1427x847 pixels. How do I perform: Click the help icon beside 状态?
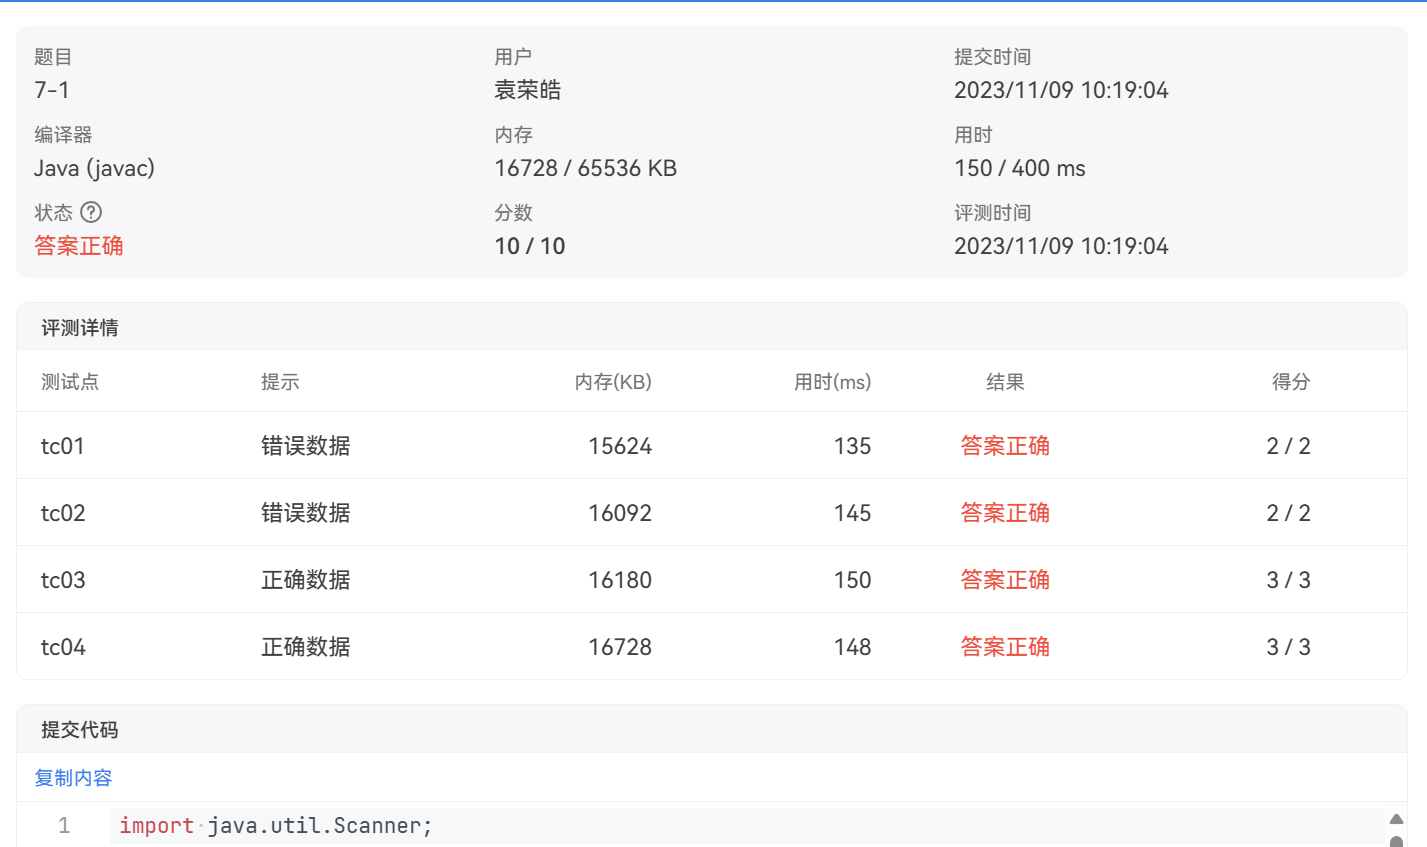click(x=91, y=212)
